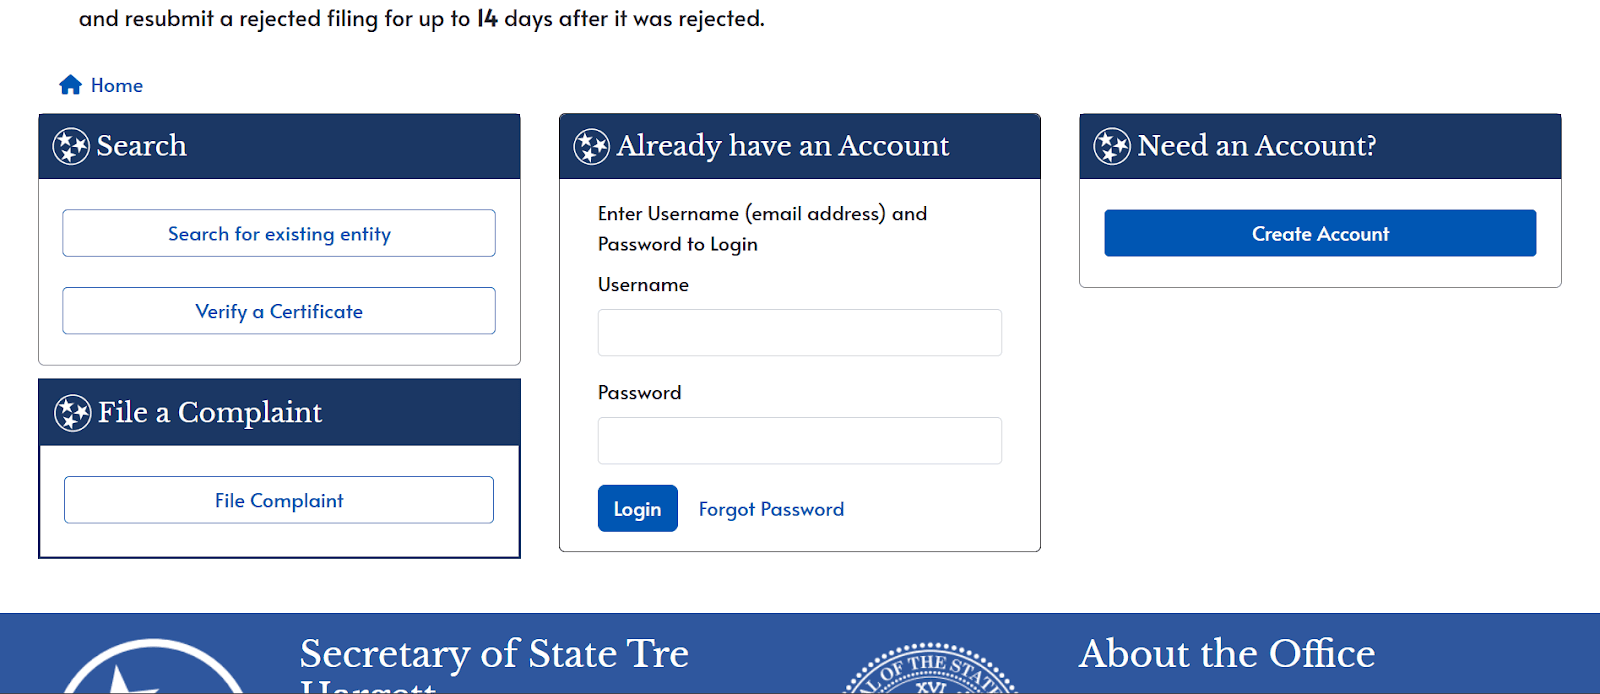Image resolution: width=1600 pixels, height=694 pixels.
Task: Focus the Username input field
Action: (x=800, y=332)
